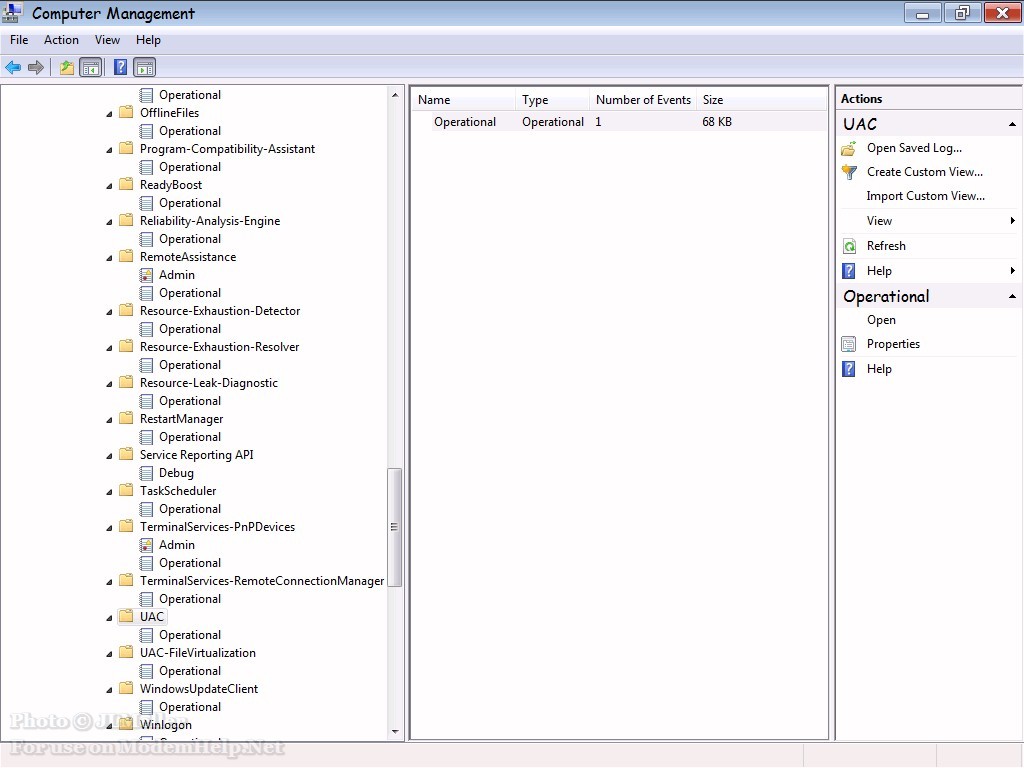
Task: Sort by the Type column header
Action: tap(552, 100)
